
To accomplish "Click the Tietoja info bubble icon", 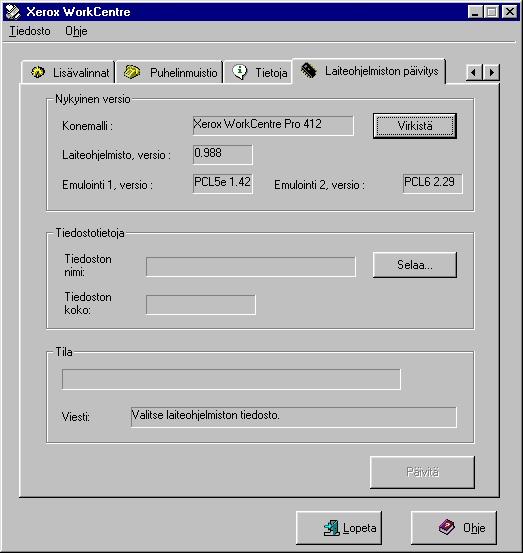I will pyautogui.click(x=240, y=72).
